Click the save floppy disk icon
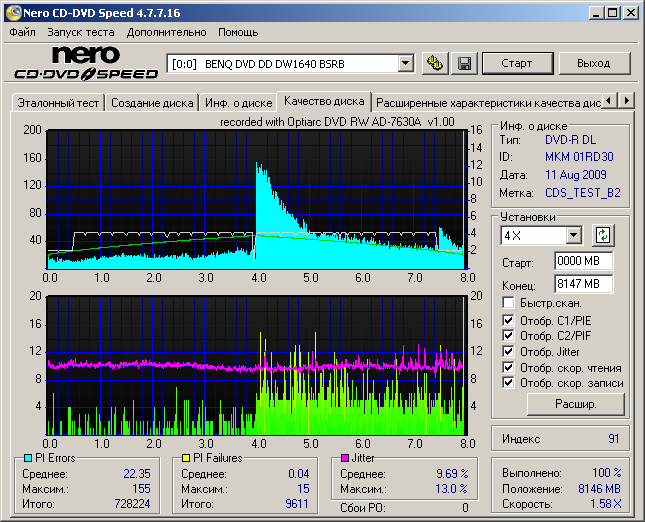This screenshot has width=645, height=522. coord(464,63)
